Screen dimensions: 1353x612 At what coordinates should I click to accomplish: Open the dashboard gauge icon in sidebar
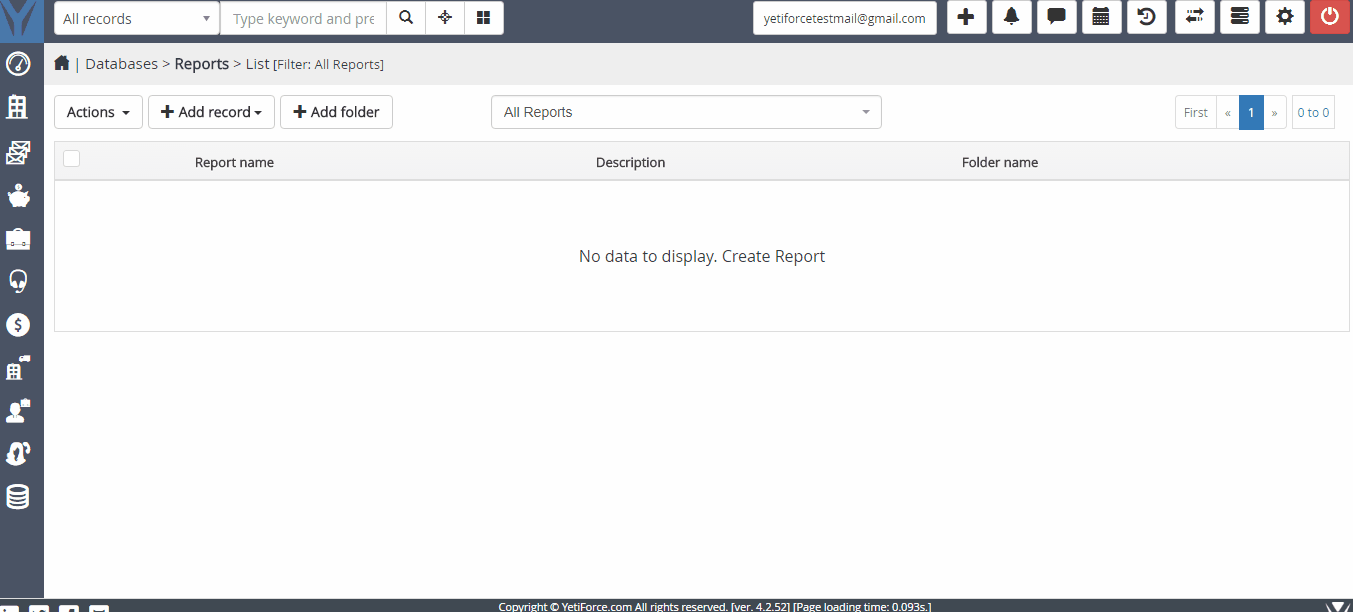click(18, 63)
